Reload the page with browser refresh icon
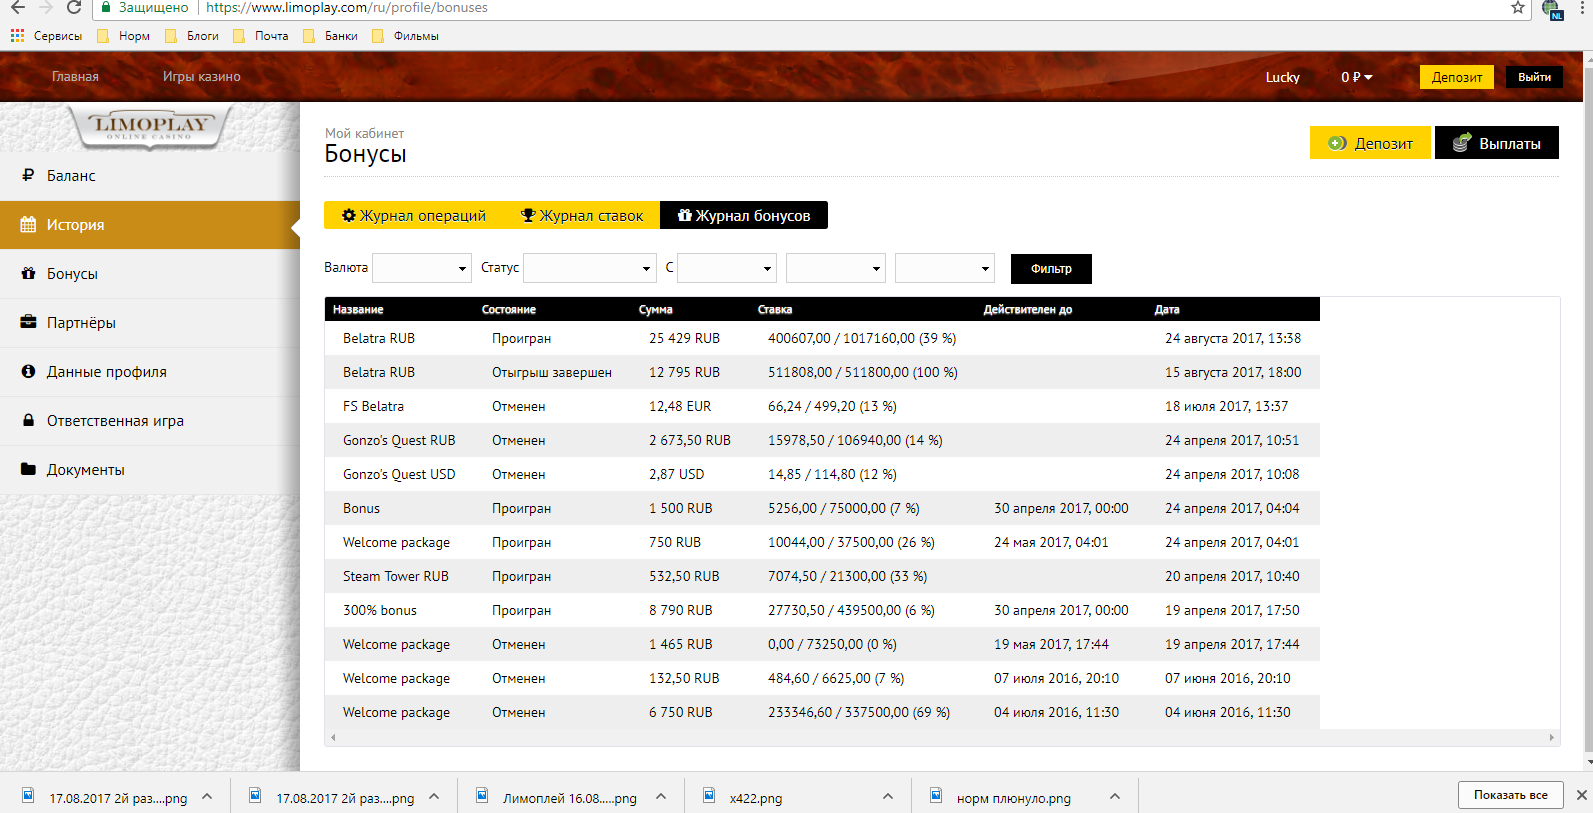Screen dimensions: 1593x813 click(x=74, y=7)
